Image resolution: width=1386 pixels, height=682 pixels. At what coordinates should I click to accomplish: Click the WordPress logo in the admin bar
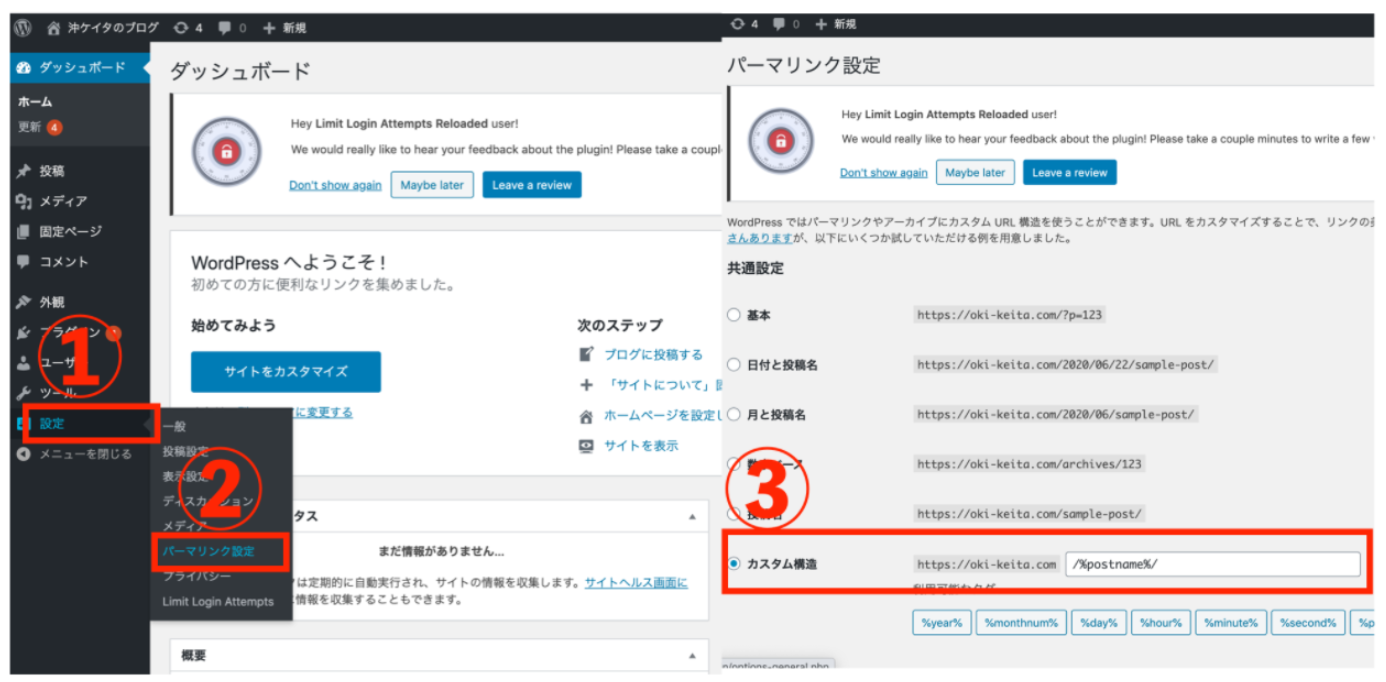tap(23, 28)
